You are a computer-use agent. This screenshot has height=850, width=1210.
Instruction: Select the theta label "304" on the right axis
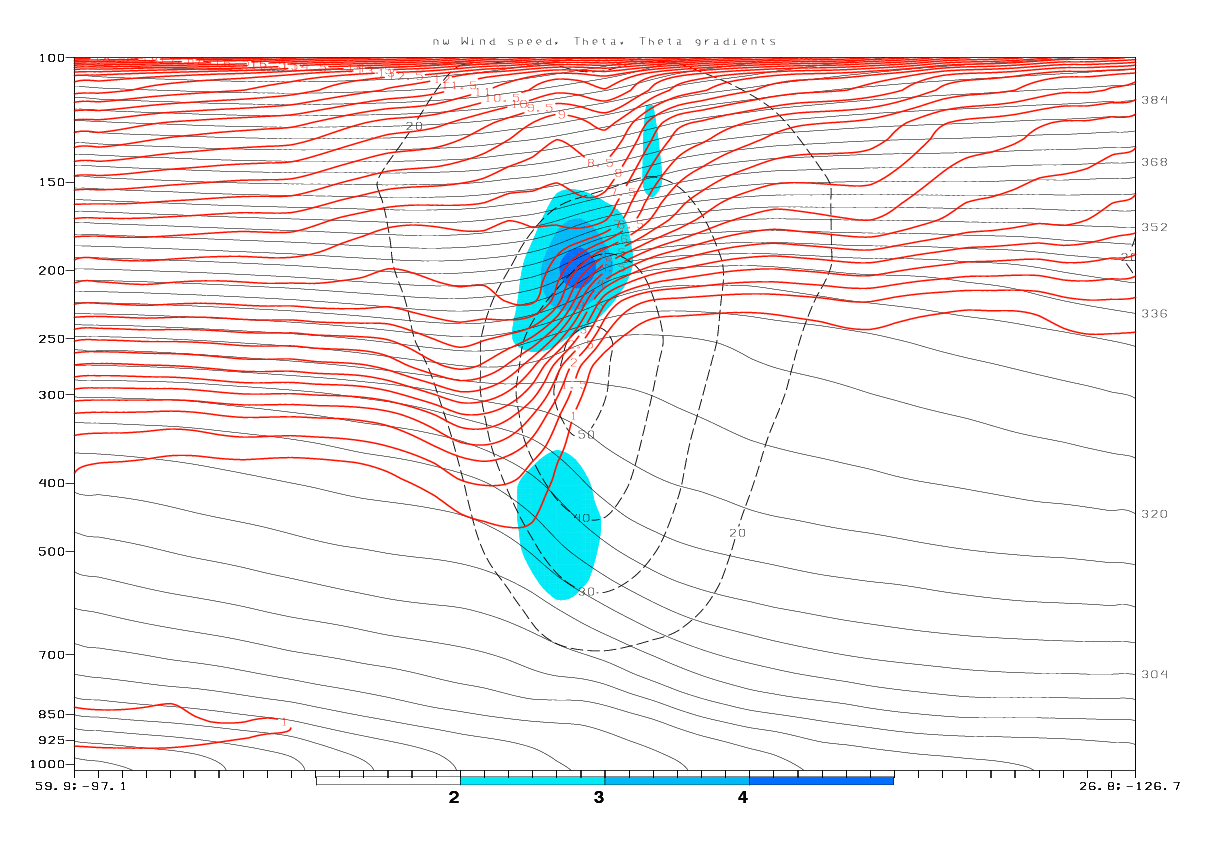point(1154,674)
